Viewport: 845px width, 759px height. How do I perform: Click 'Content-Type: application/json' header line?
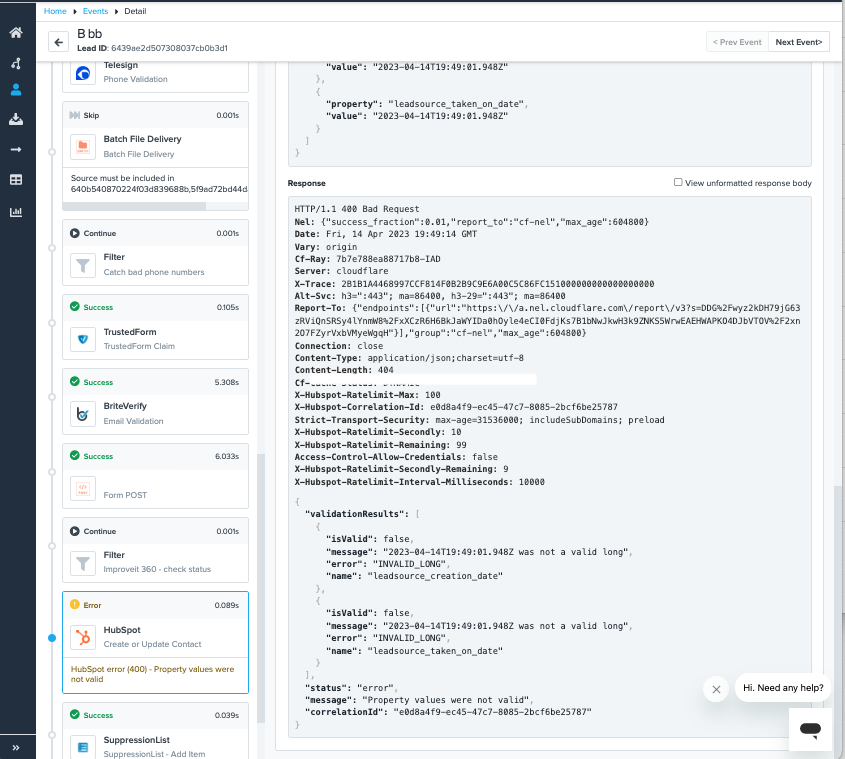click(x=409, y=358)
